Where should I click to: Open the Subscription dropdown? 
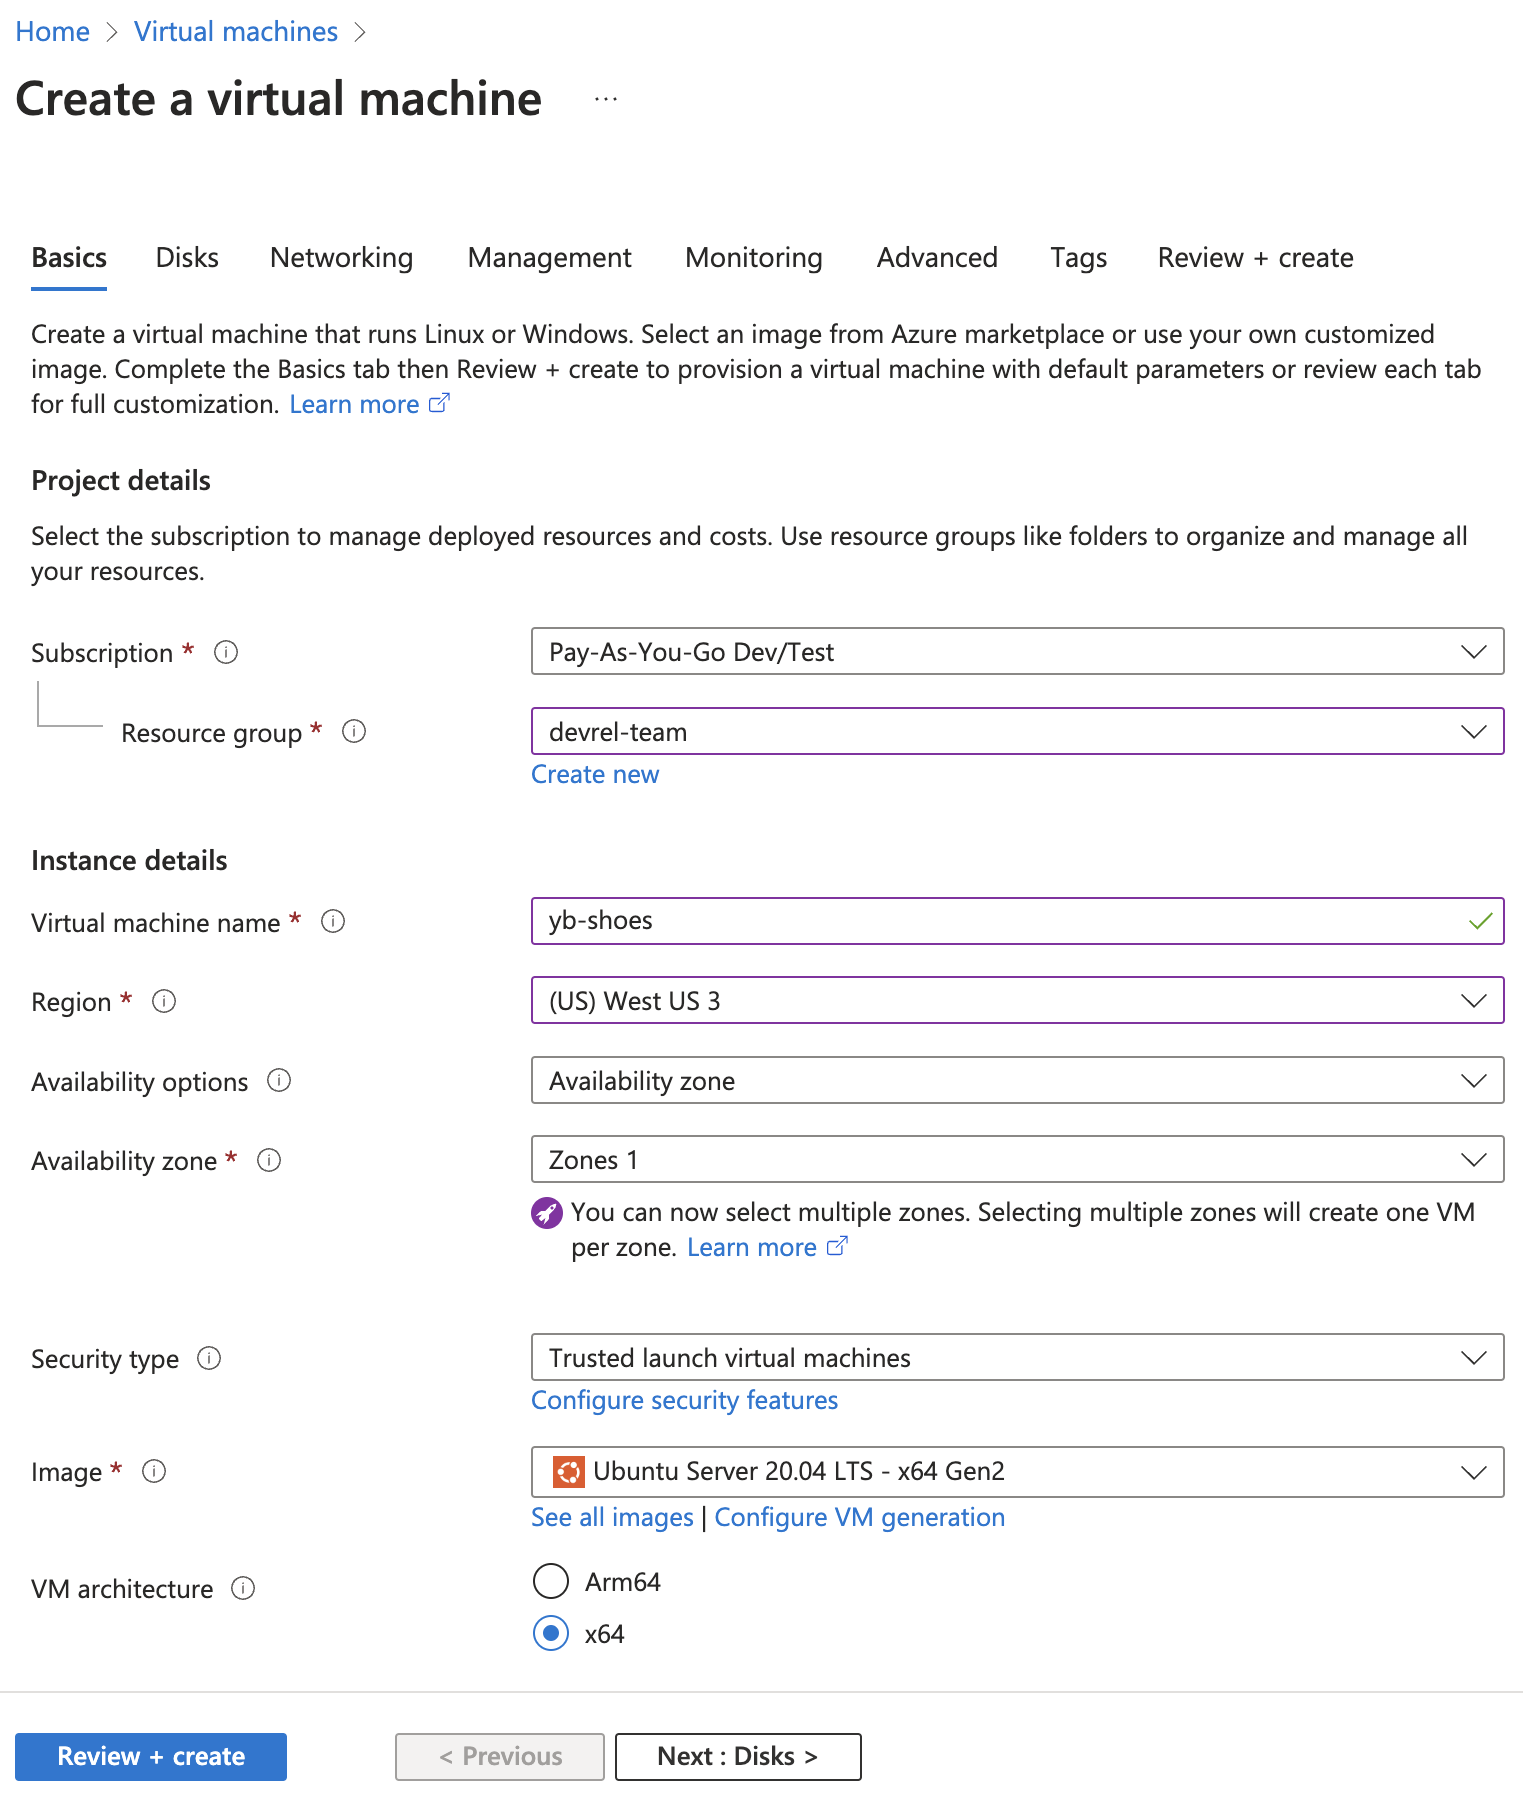tap(1016, 652)
